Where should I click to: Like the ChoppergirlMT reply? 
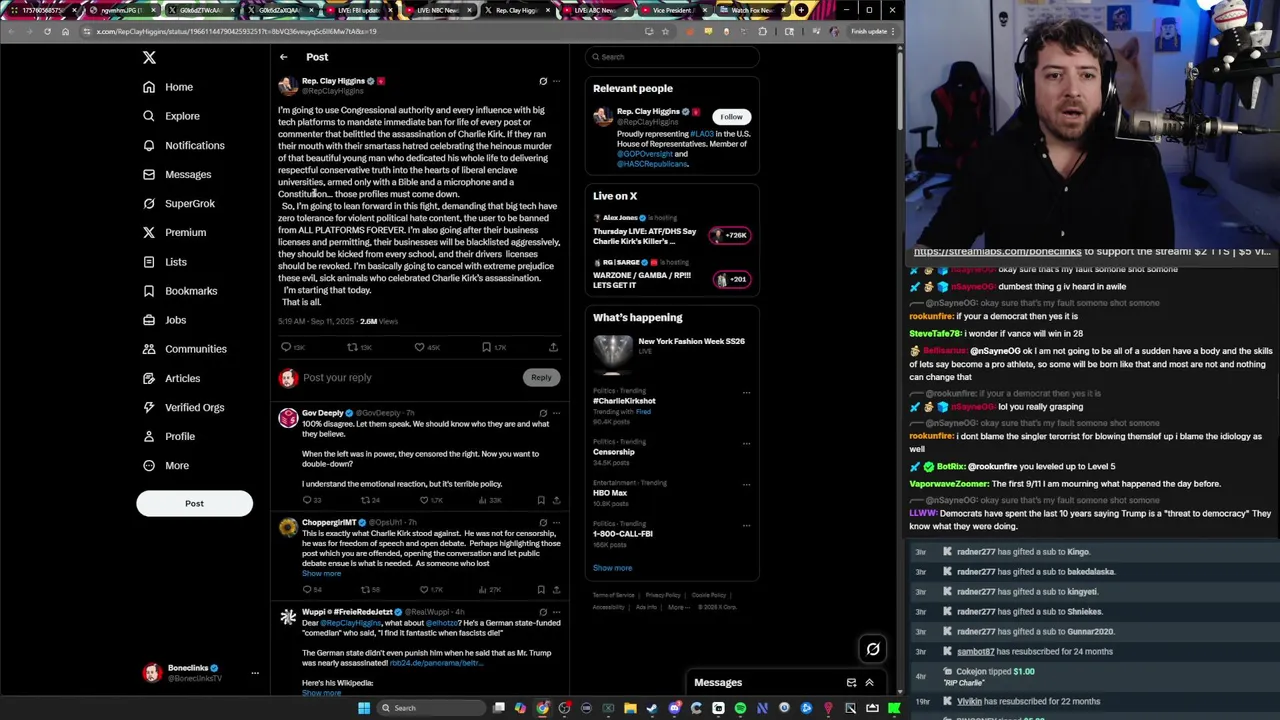tap(424, 590)
